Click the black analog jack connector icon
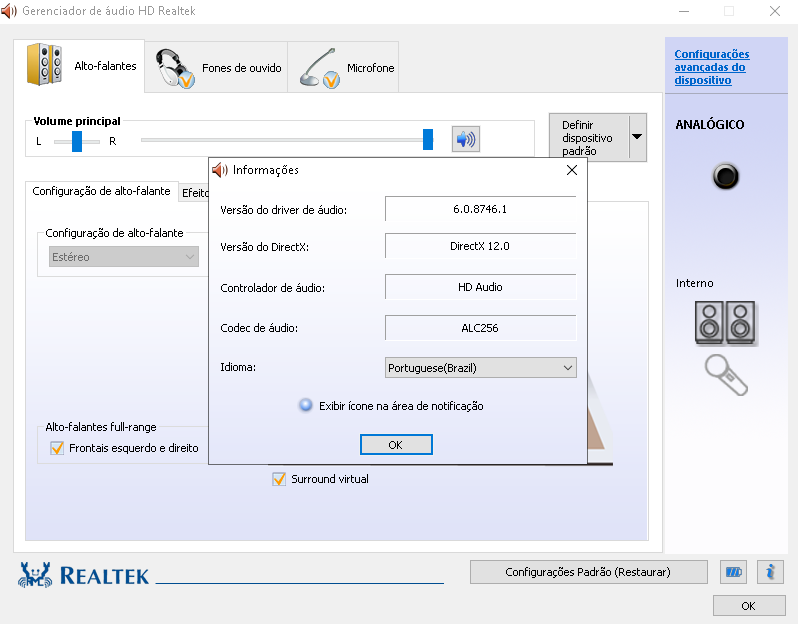Image resolution: width=798 pixels, height=624 pixels. [x=726, y=177]
